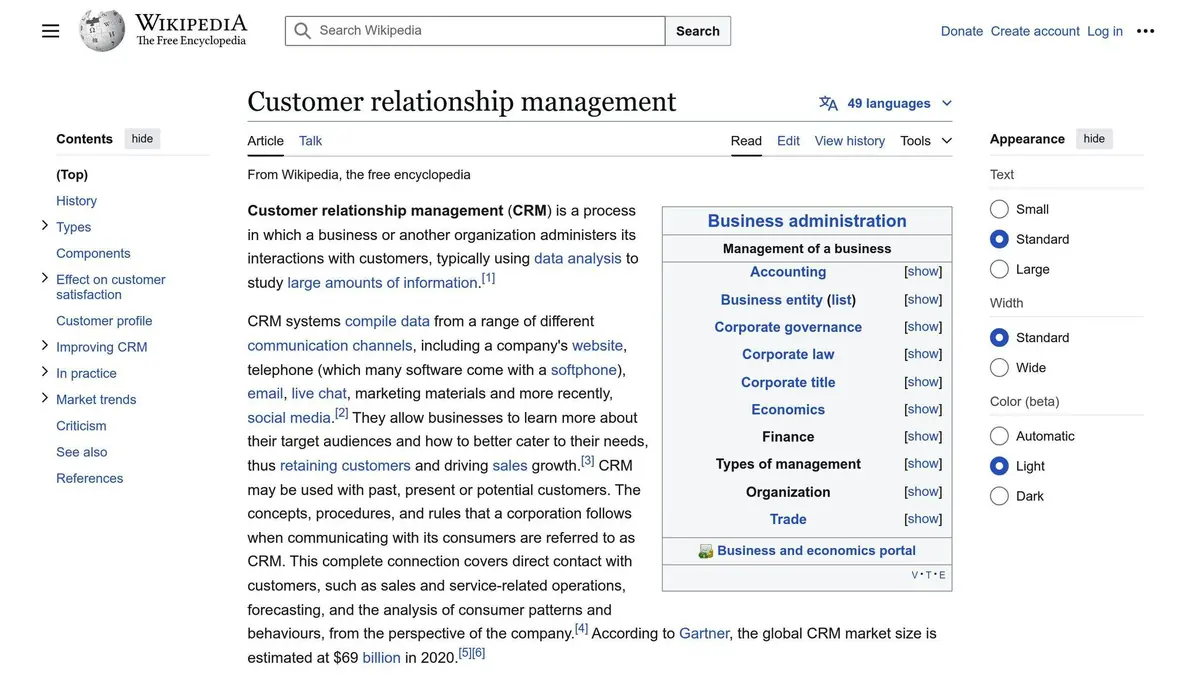Expand Market trends section in contents

(x=44, y=397)
